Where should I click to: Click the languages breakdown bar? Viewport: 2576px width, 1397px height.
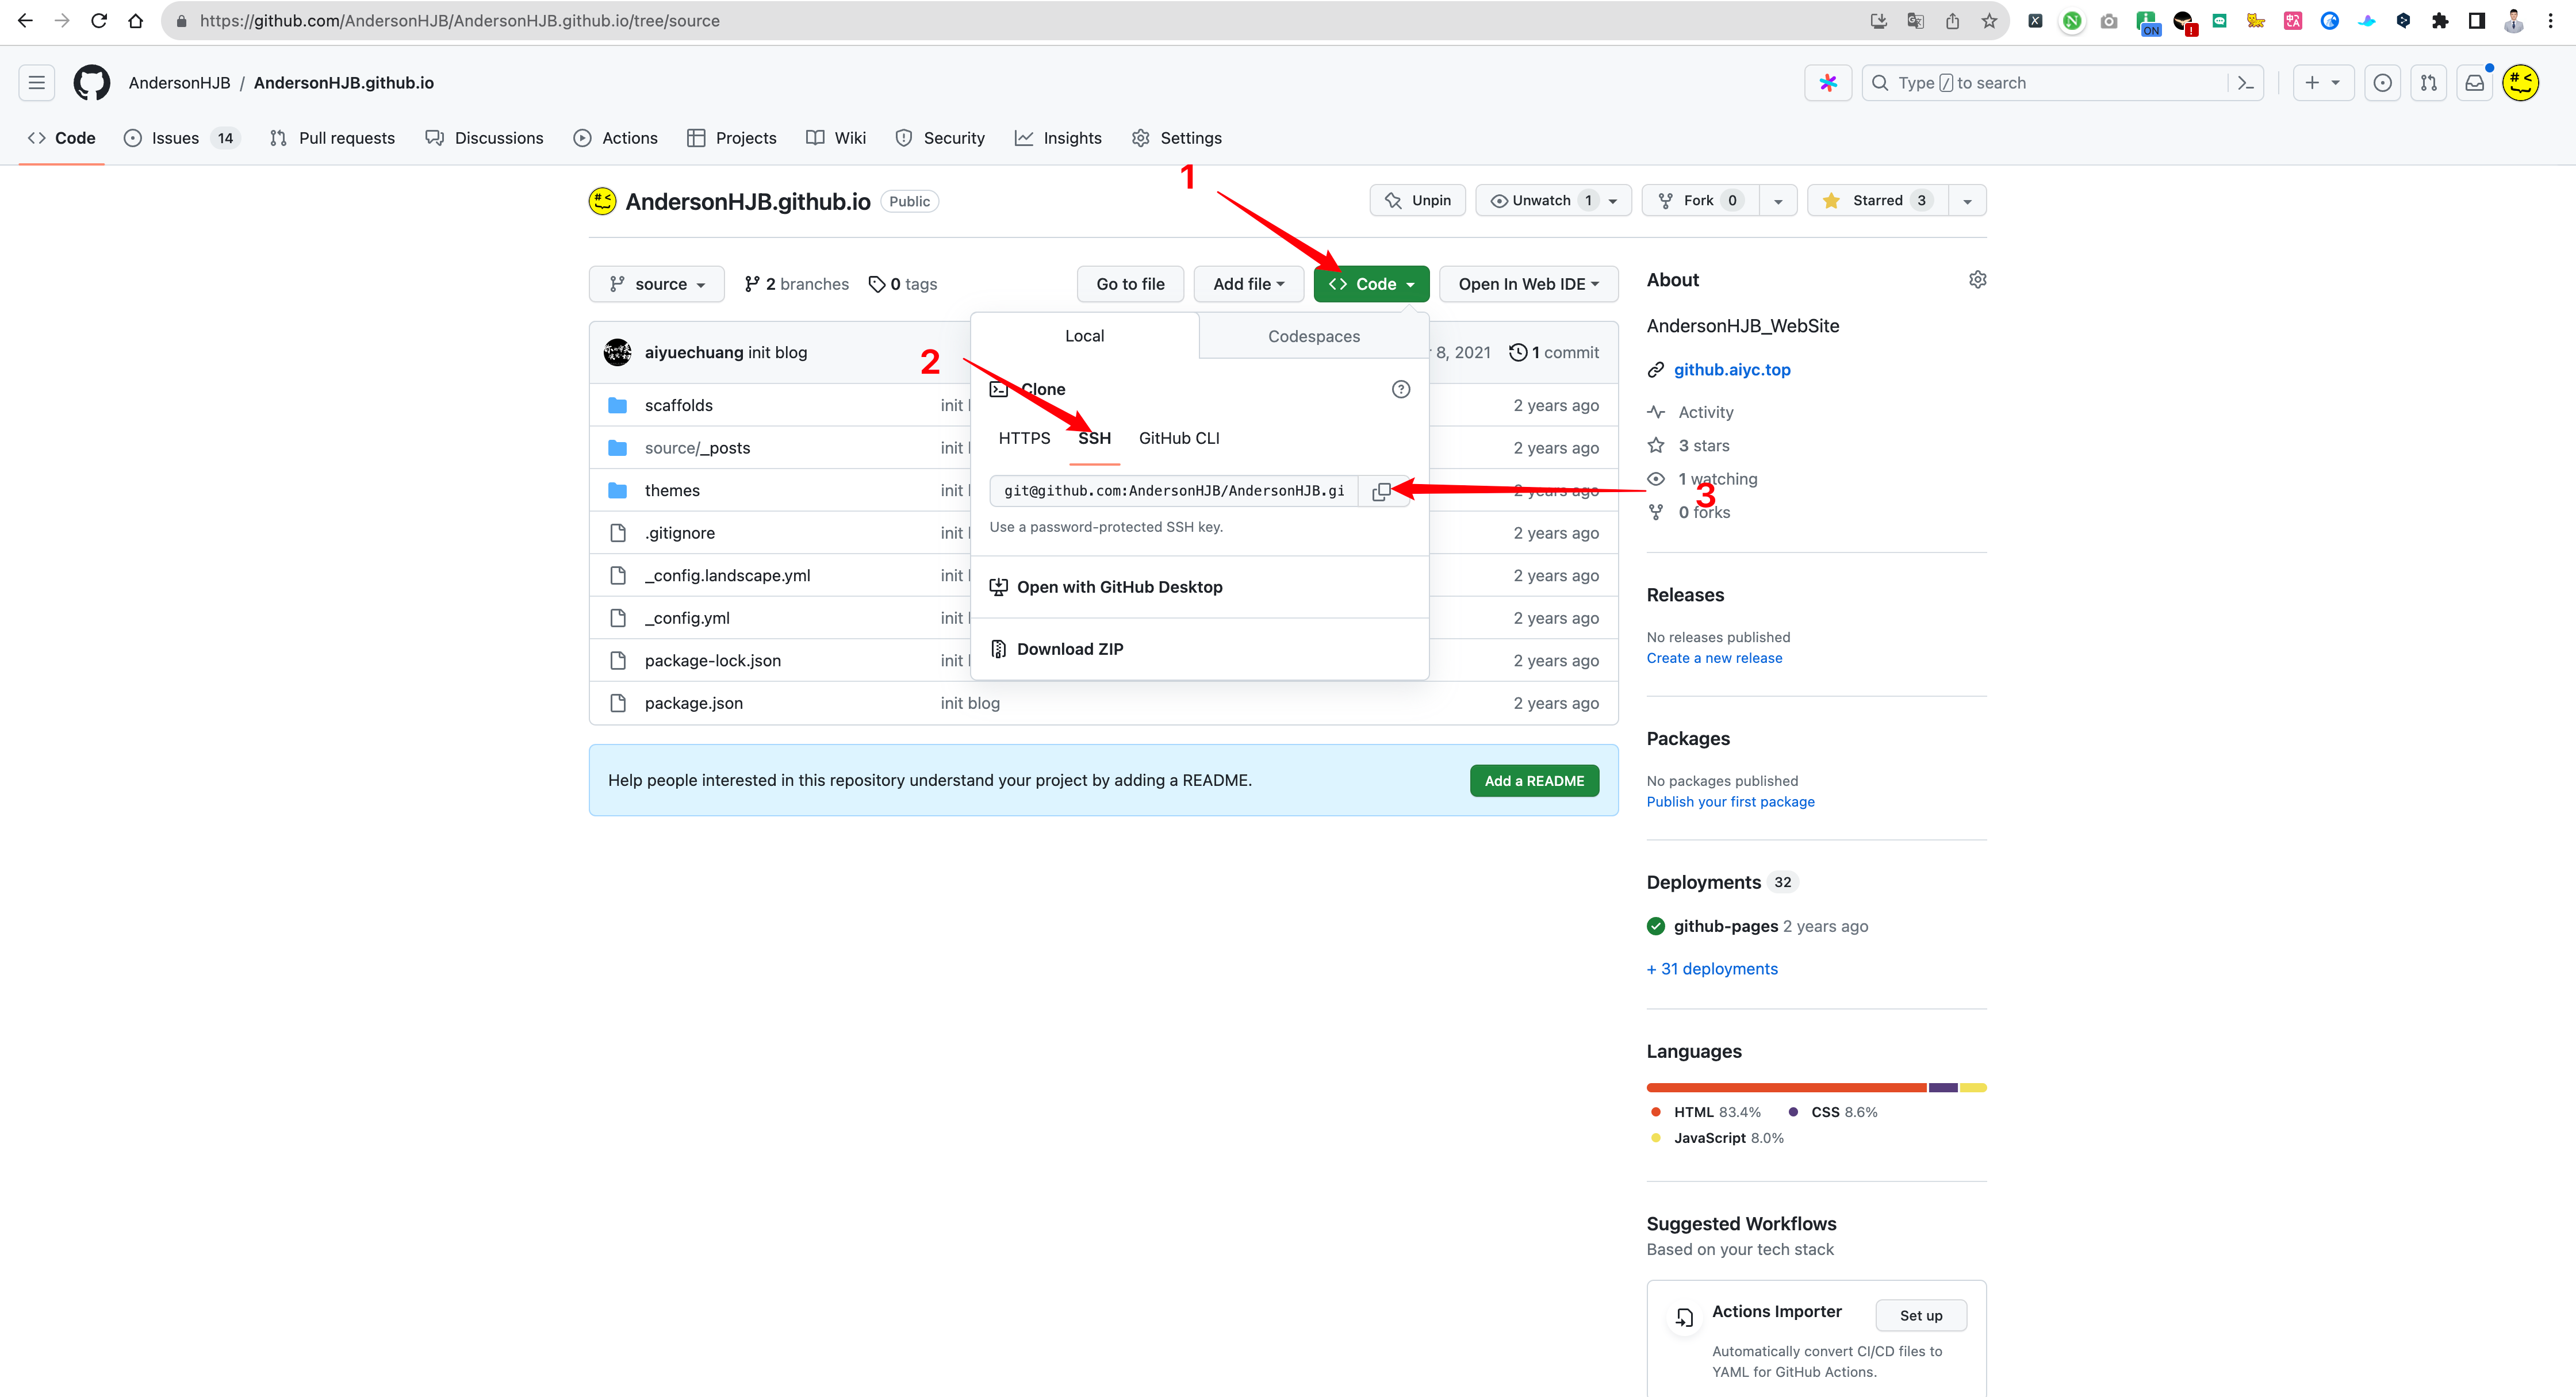coord(1816,1088)
